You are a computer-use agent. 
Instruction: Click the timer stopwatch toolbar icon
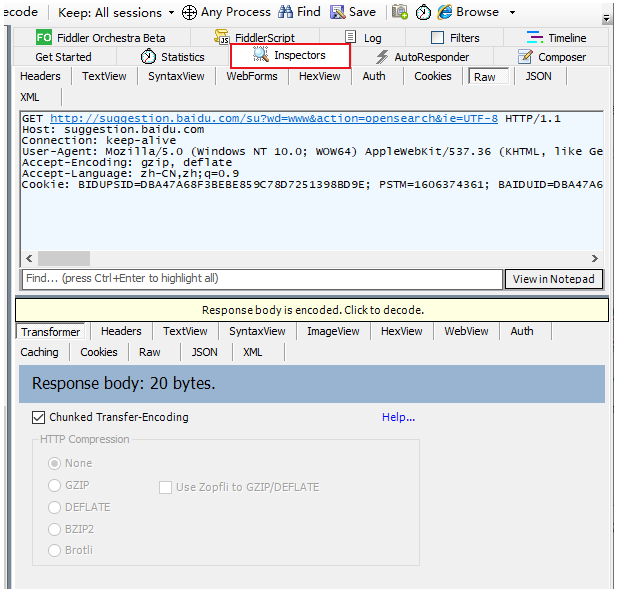click(x=423, y=12)
